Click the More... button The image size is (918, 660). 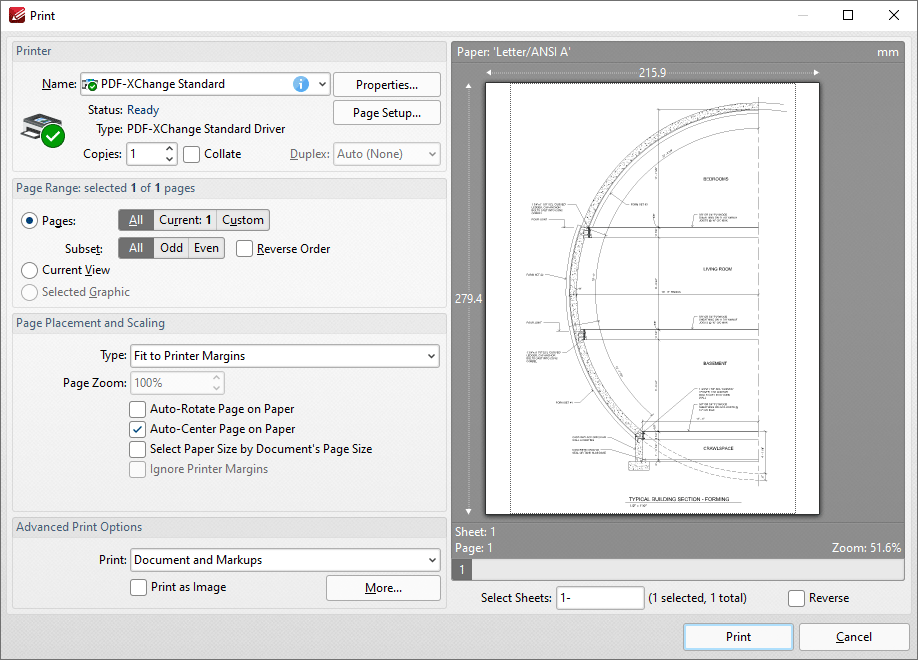point(383,588)
